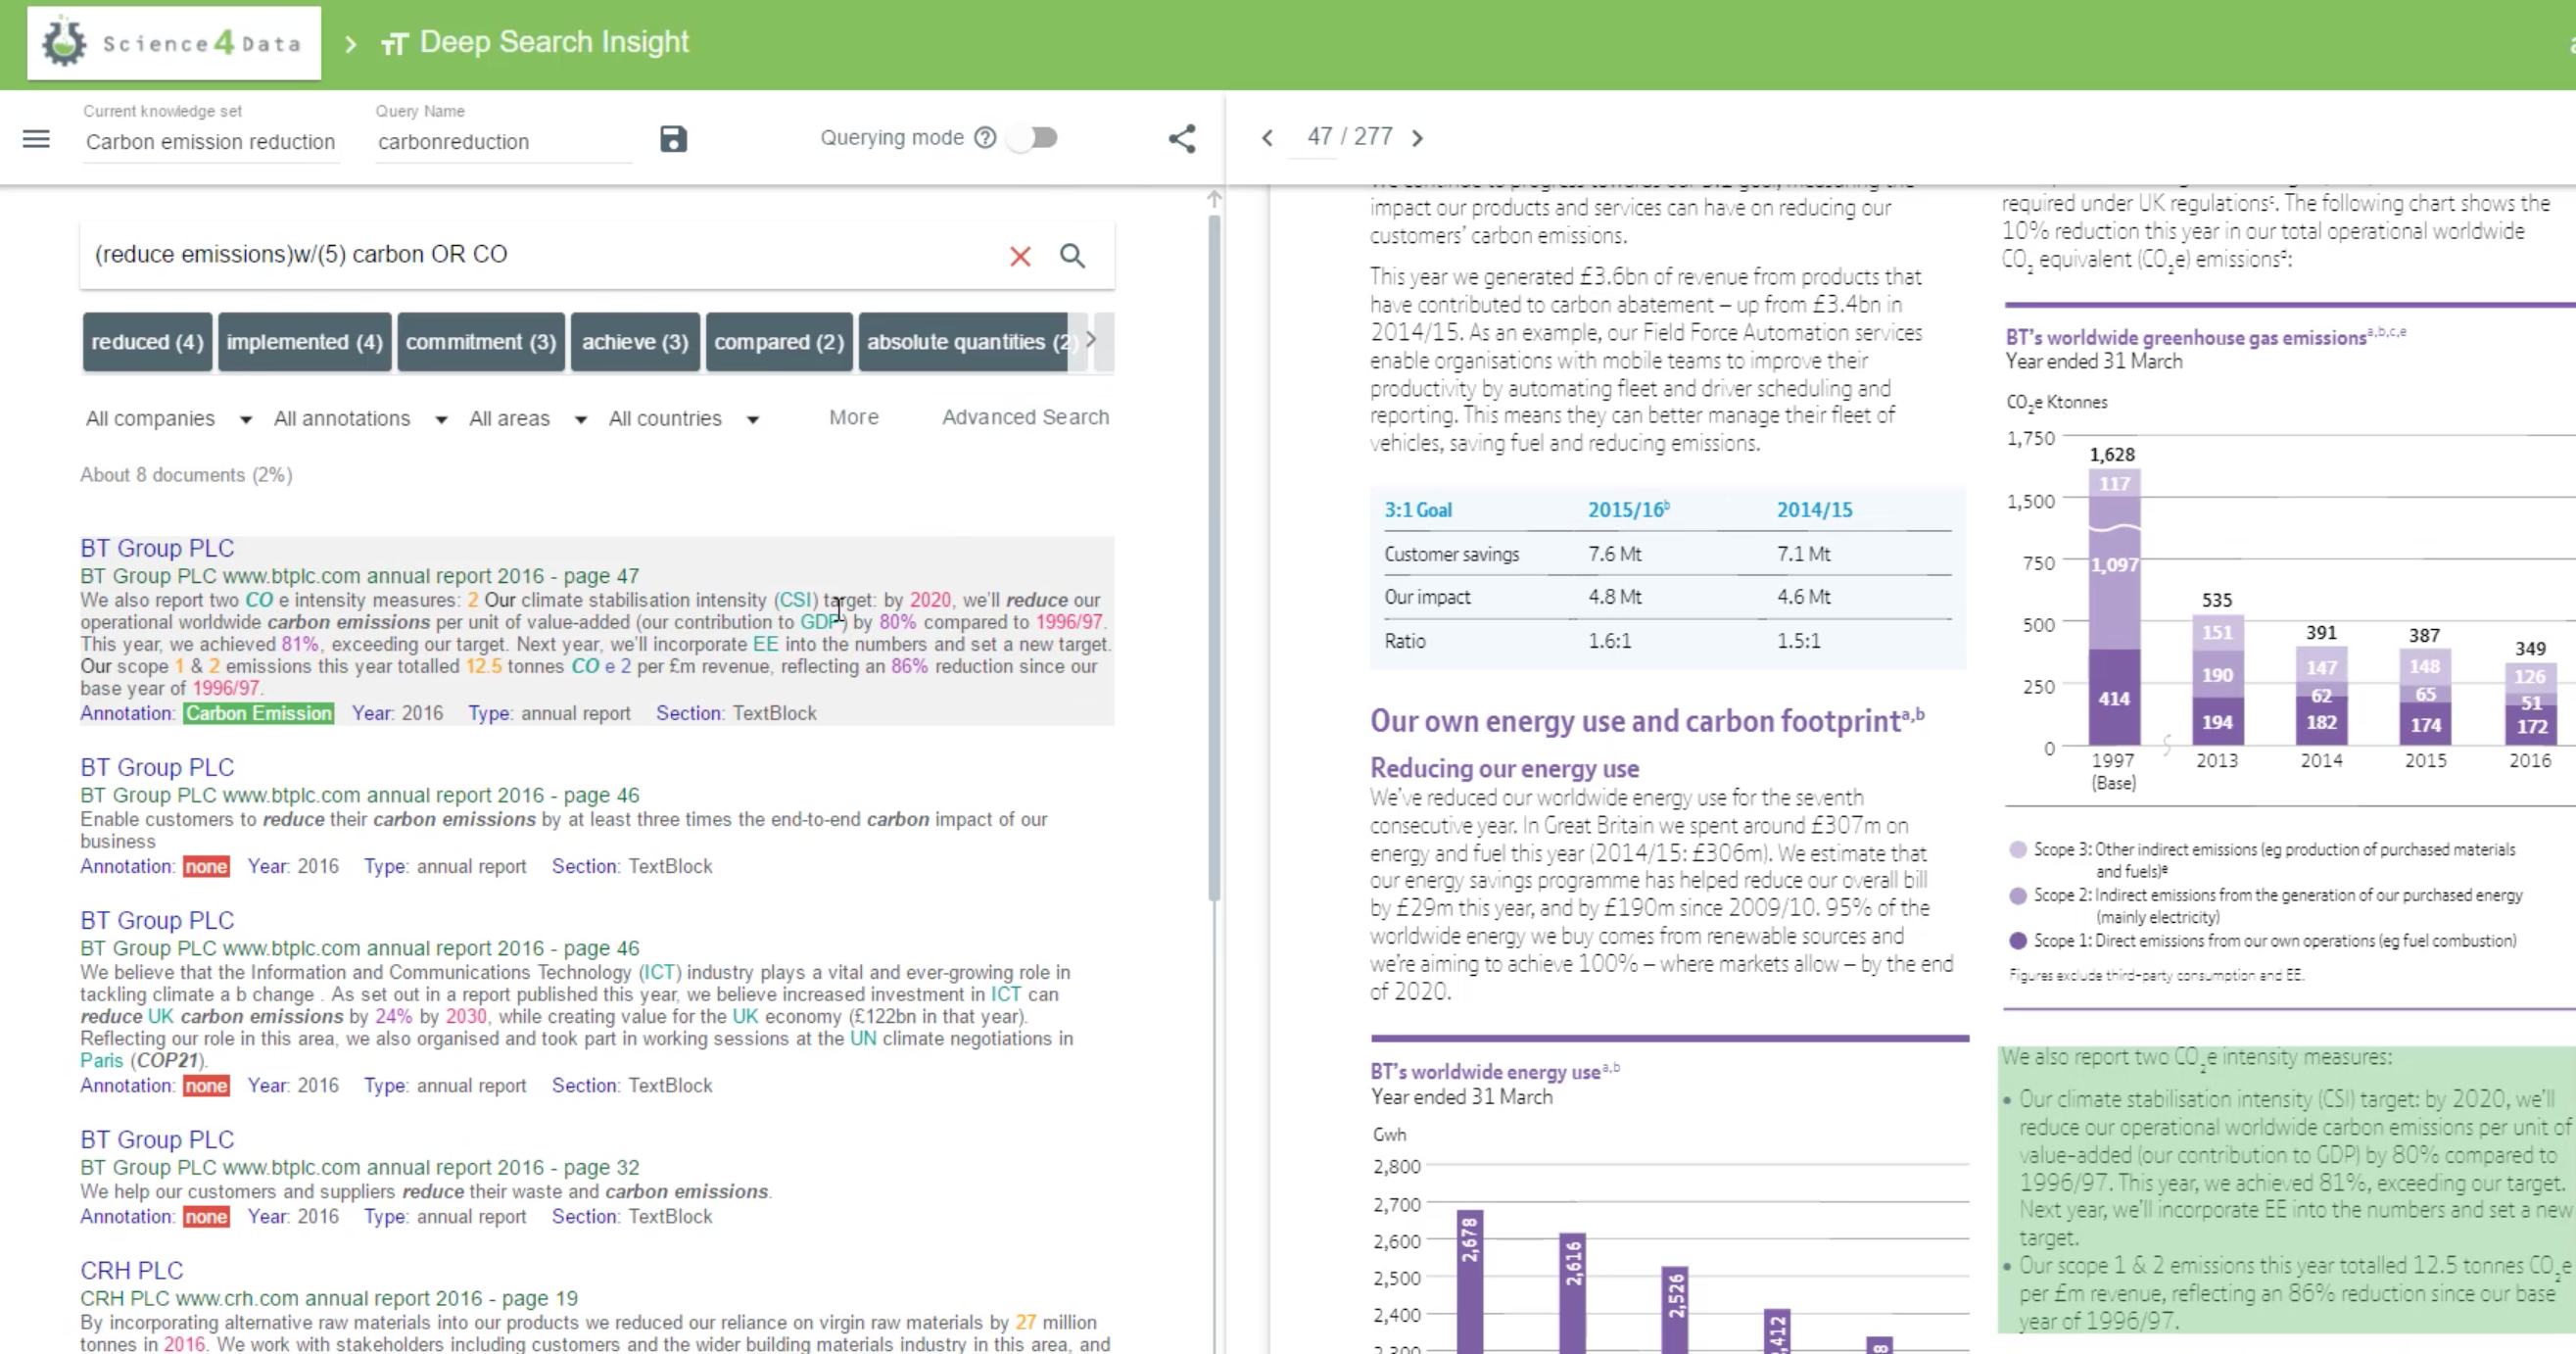Go to previous document page
Screen dimensions: 2576x1354
pyautogui.click(x=1267, y=138)
